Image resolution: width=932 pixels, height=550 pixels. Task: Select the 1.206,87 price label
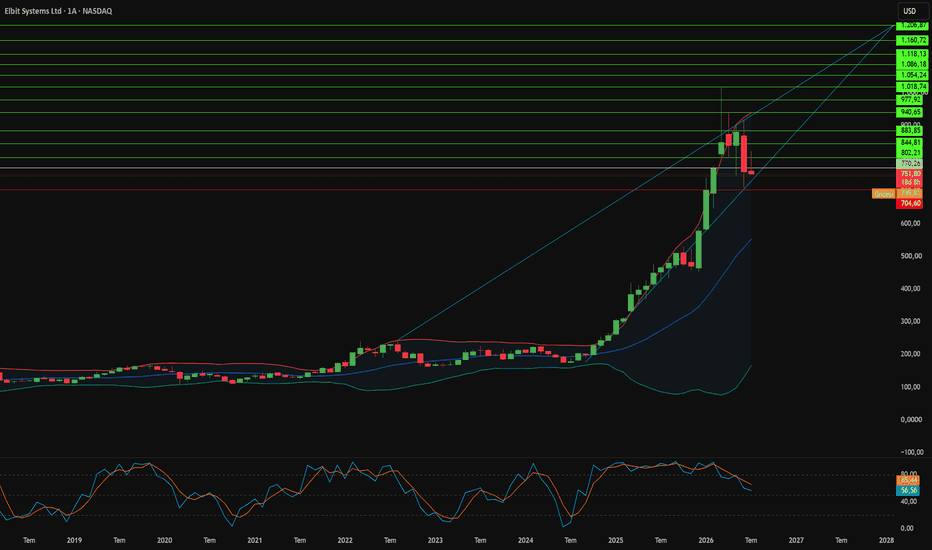(910, 26)
